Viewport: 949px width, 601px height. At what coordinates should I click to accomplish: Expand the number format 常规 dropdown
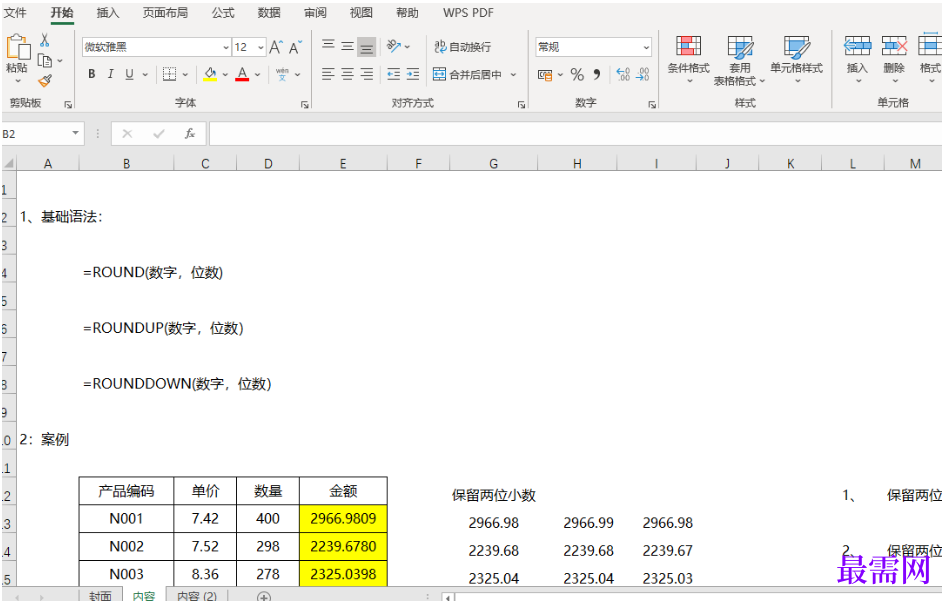(645, 47)
